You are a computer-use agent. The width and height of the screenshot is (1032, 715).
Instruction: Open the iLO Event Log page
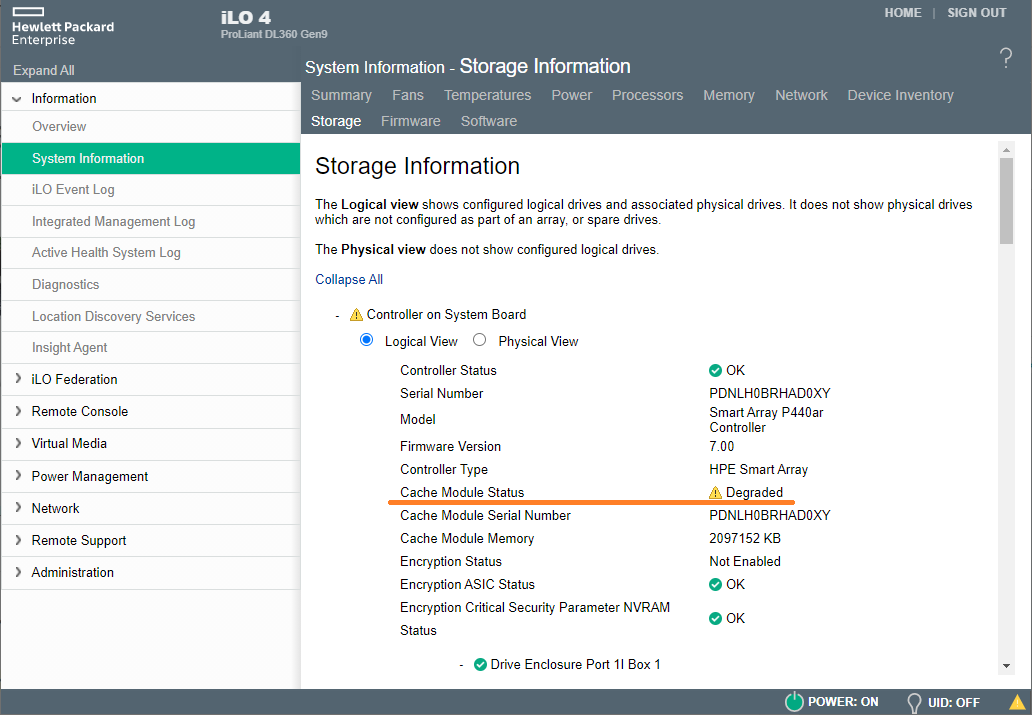tap(73, 190)
